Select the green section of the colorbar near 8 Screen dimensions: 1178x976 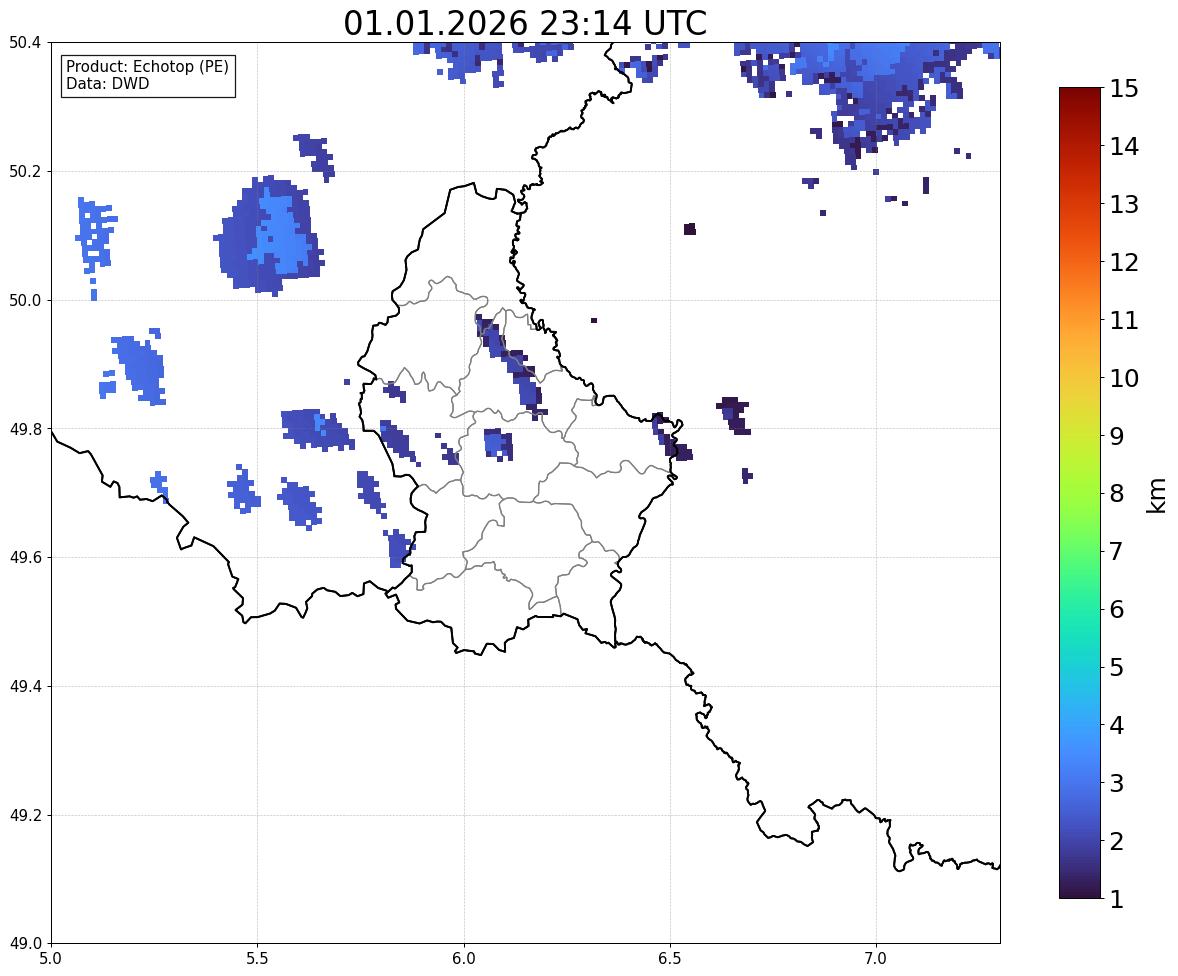point(1080,494)
